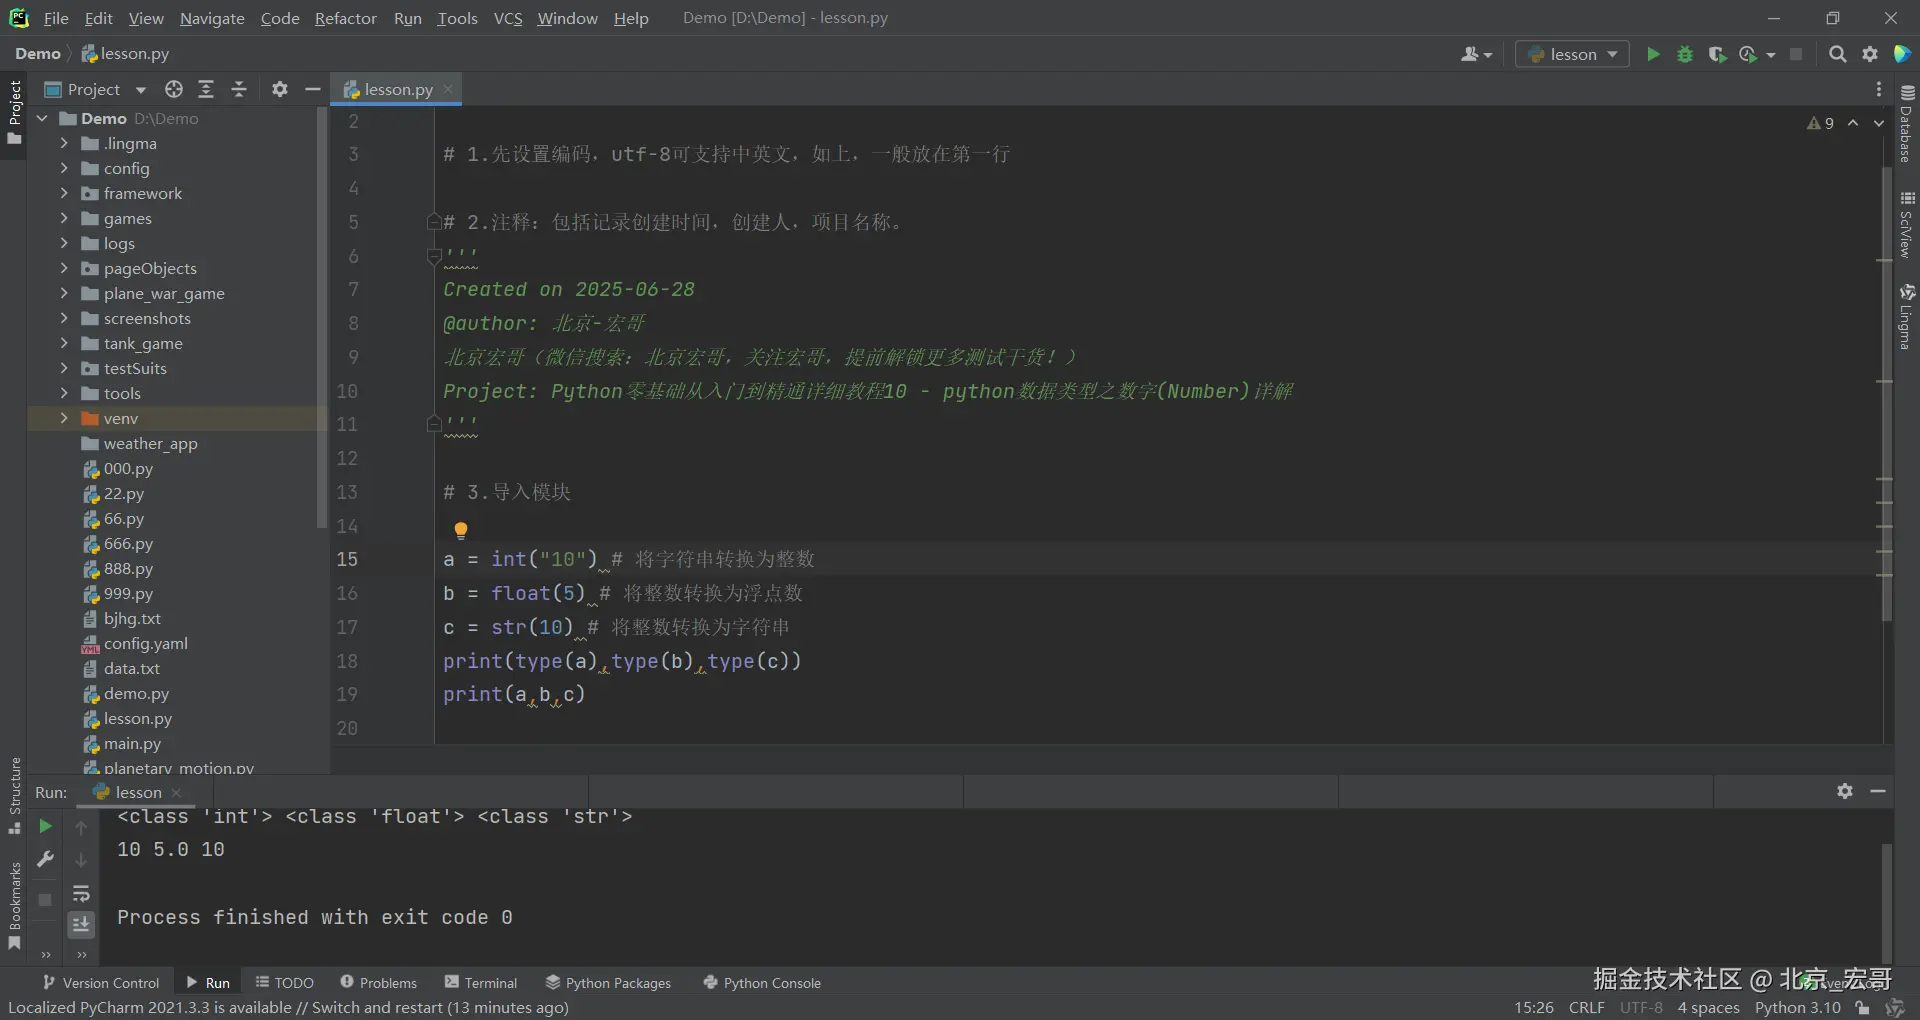Open the JetBrains Toolbox colorful icon
This screenshot has height=1020, width=1920.
tap(1902, 54)
